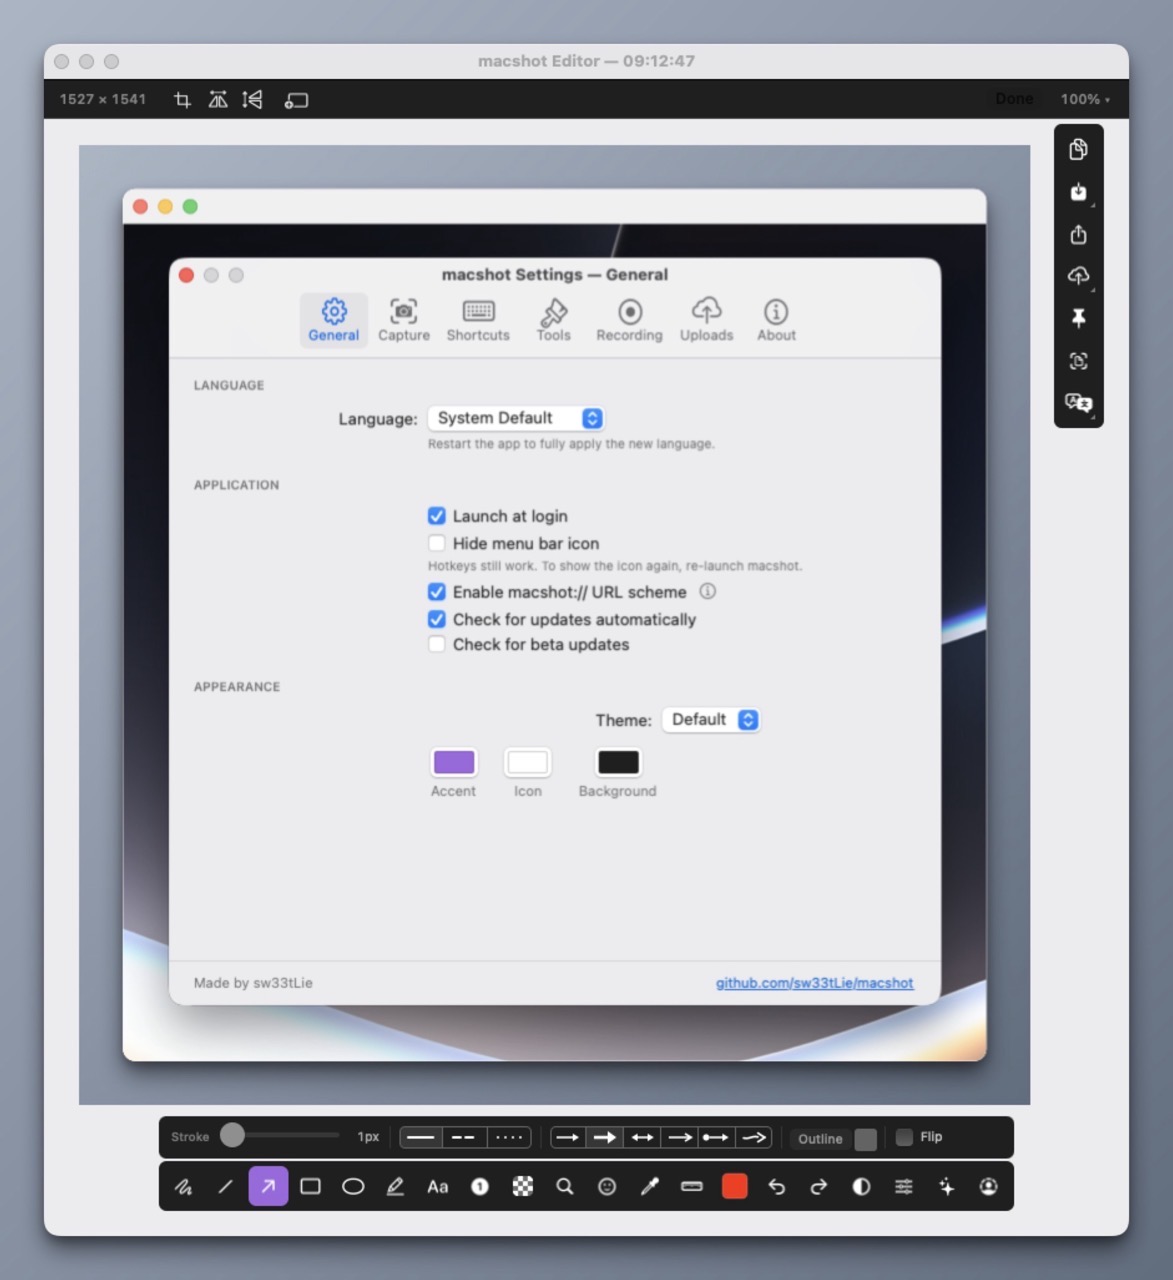This screenshot has height=1280, width=1173.
Task: Select the ellipse shape tool
Action: click(353, 1187)
